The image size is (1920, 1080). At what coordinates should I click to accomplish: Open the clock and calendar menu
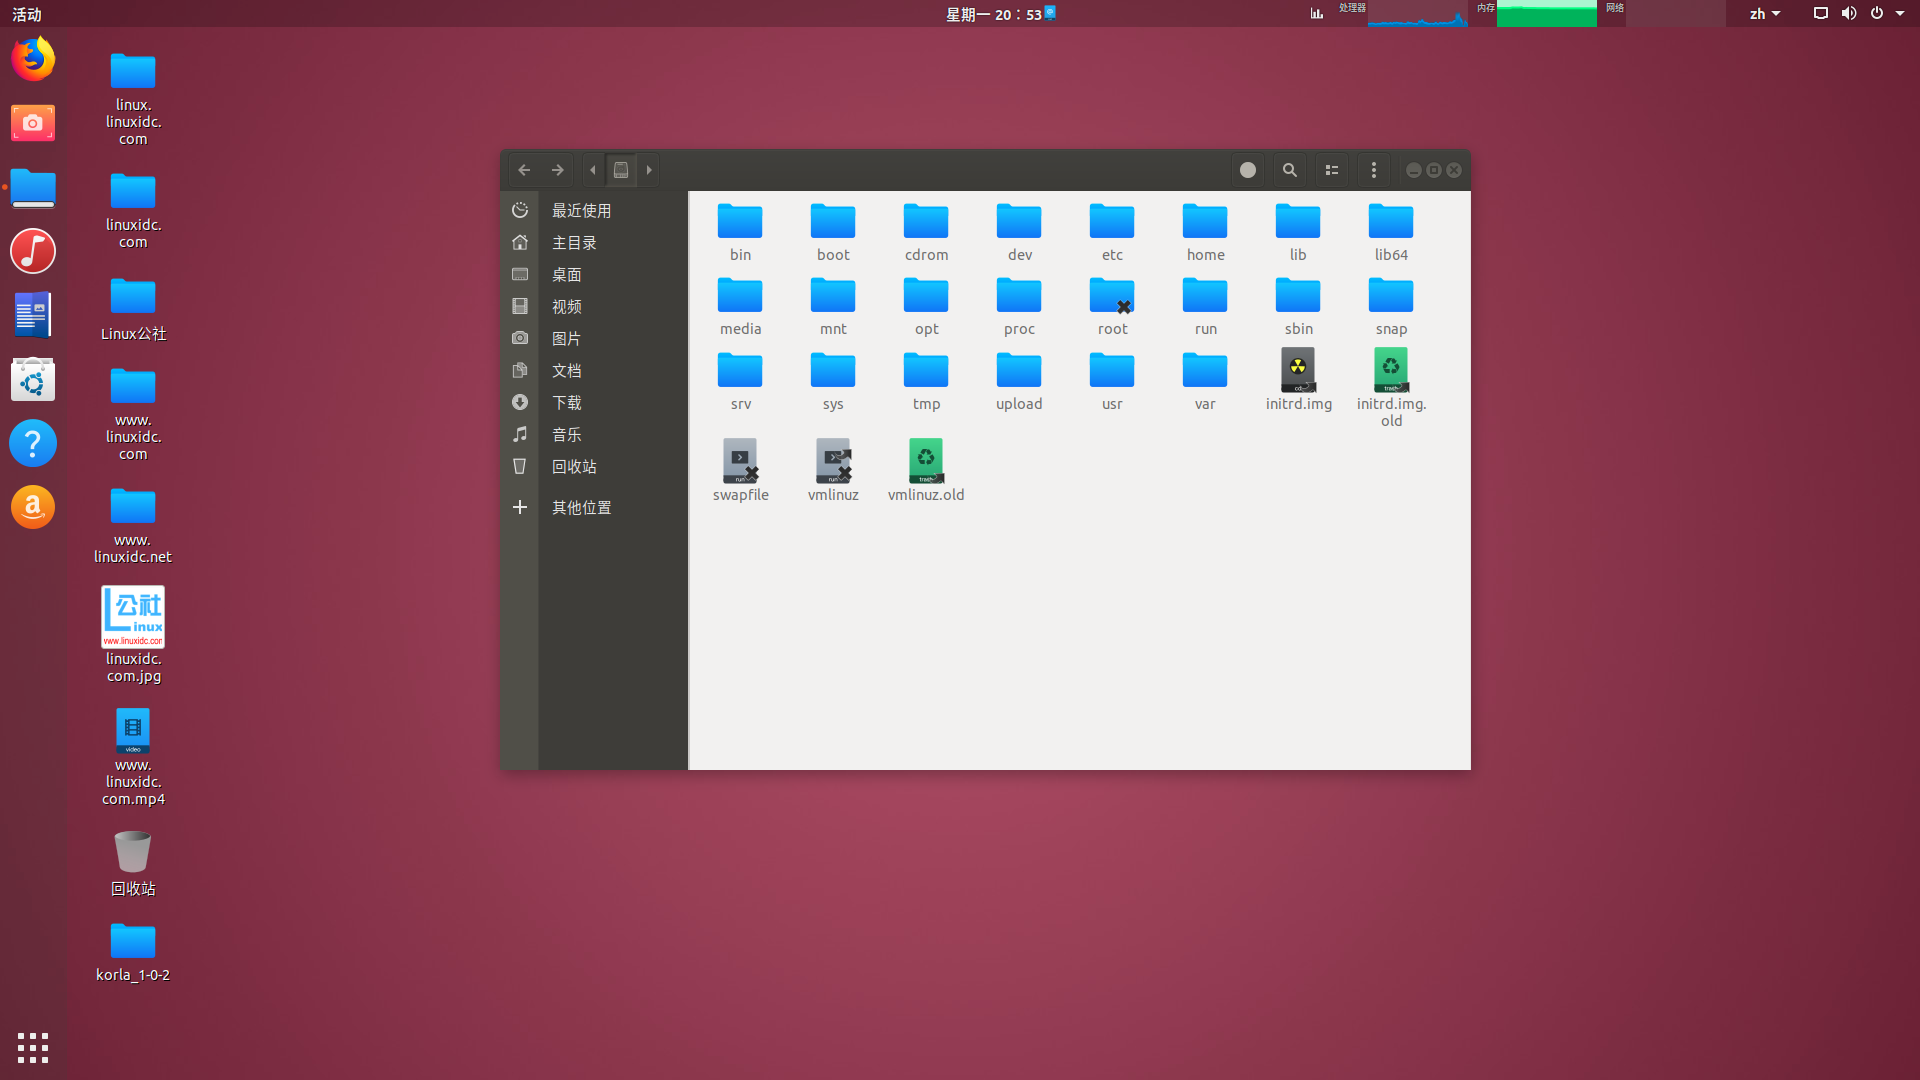tap(999, 14)
